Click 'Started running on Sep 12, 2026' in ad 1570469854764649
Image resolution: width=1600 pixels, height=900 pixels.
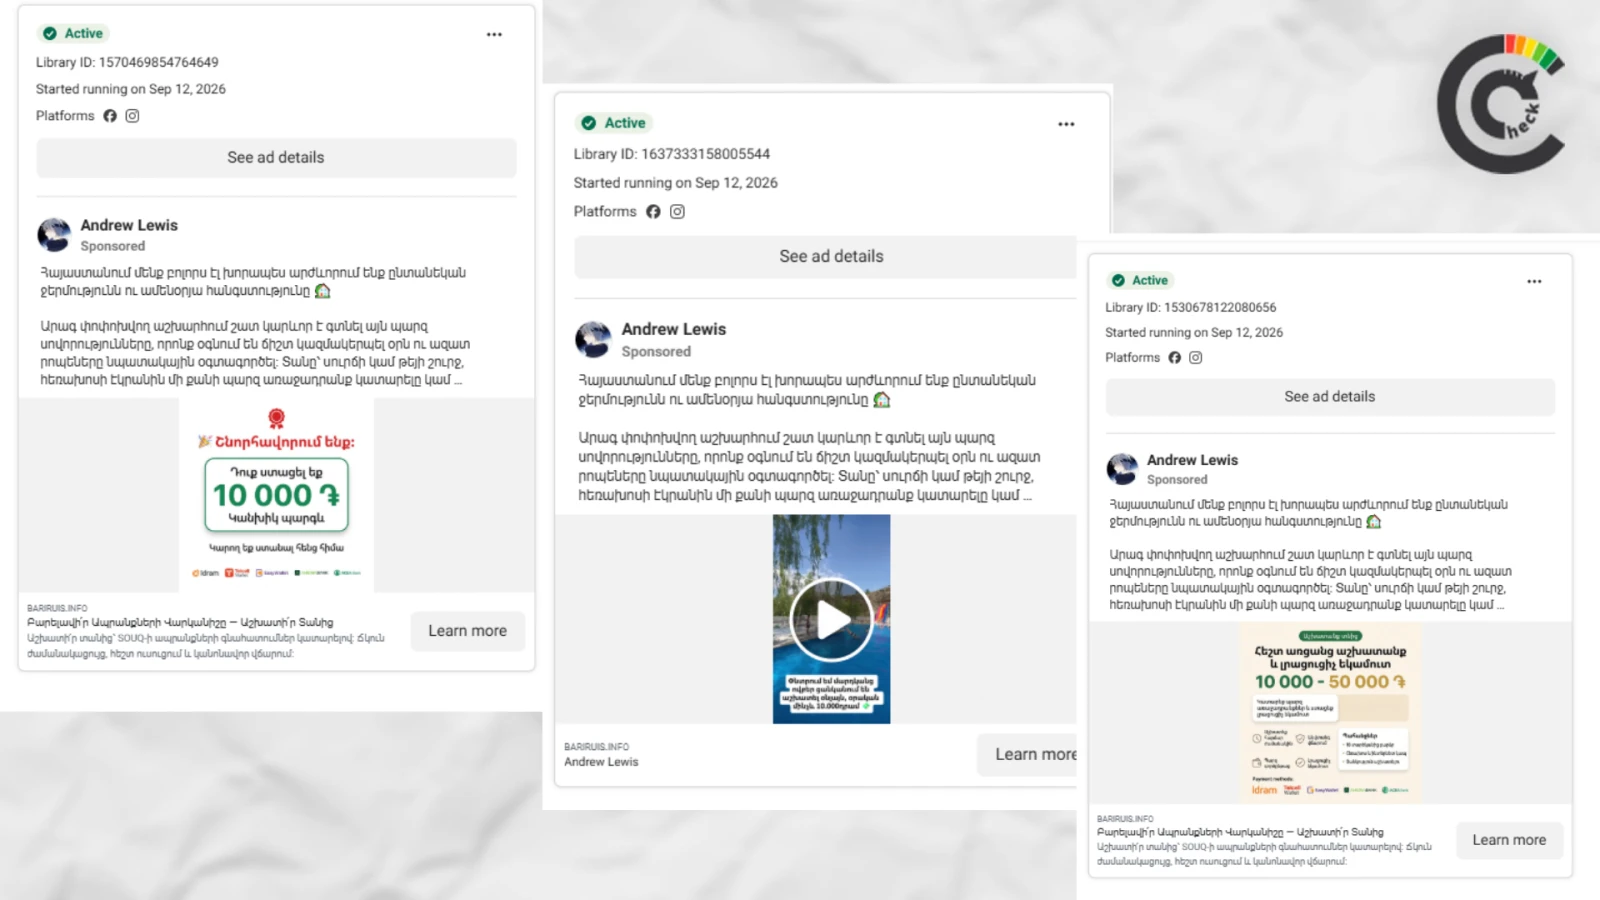coord(131,89)
